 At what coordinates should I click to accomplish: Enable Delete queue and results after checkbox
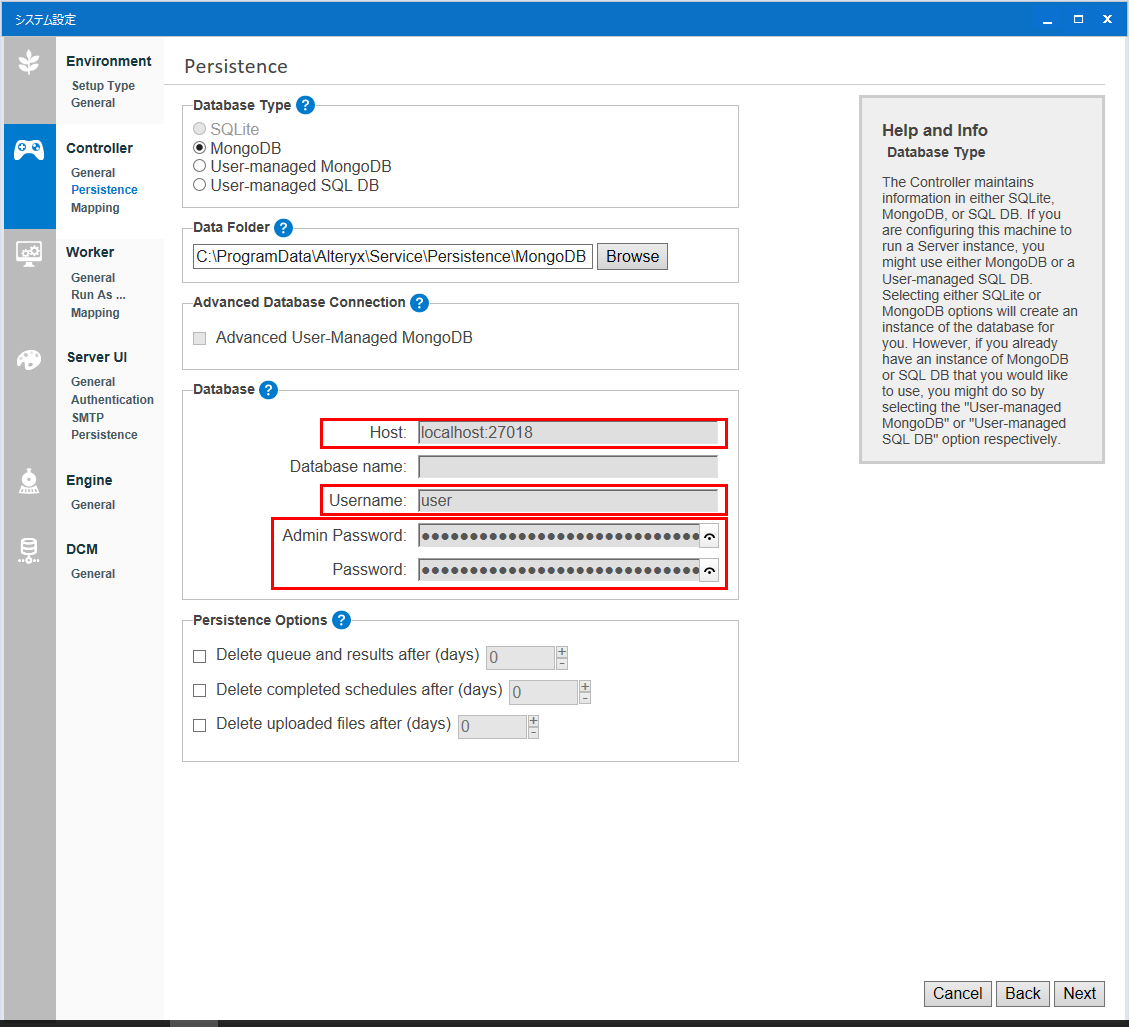(200, 656)
